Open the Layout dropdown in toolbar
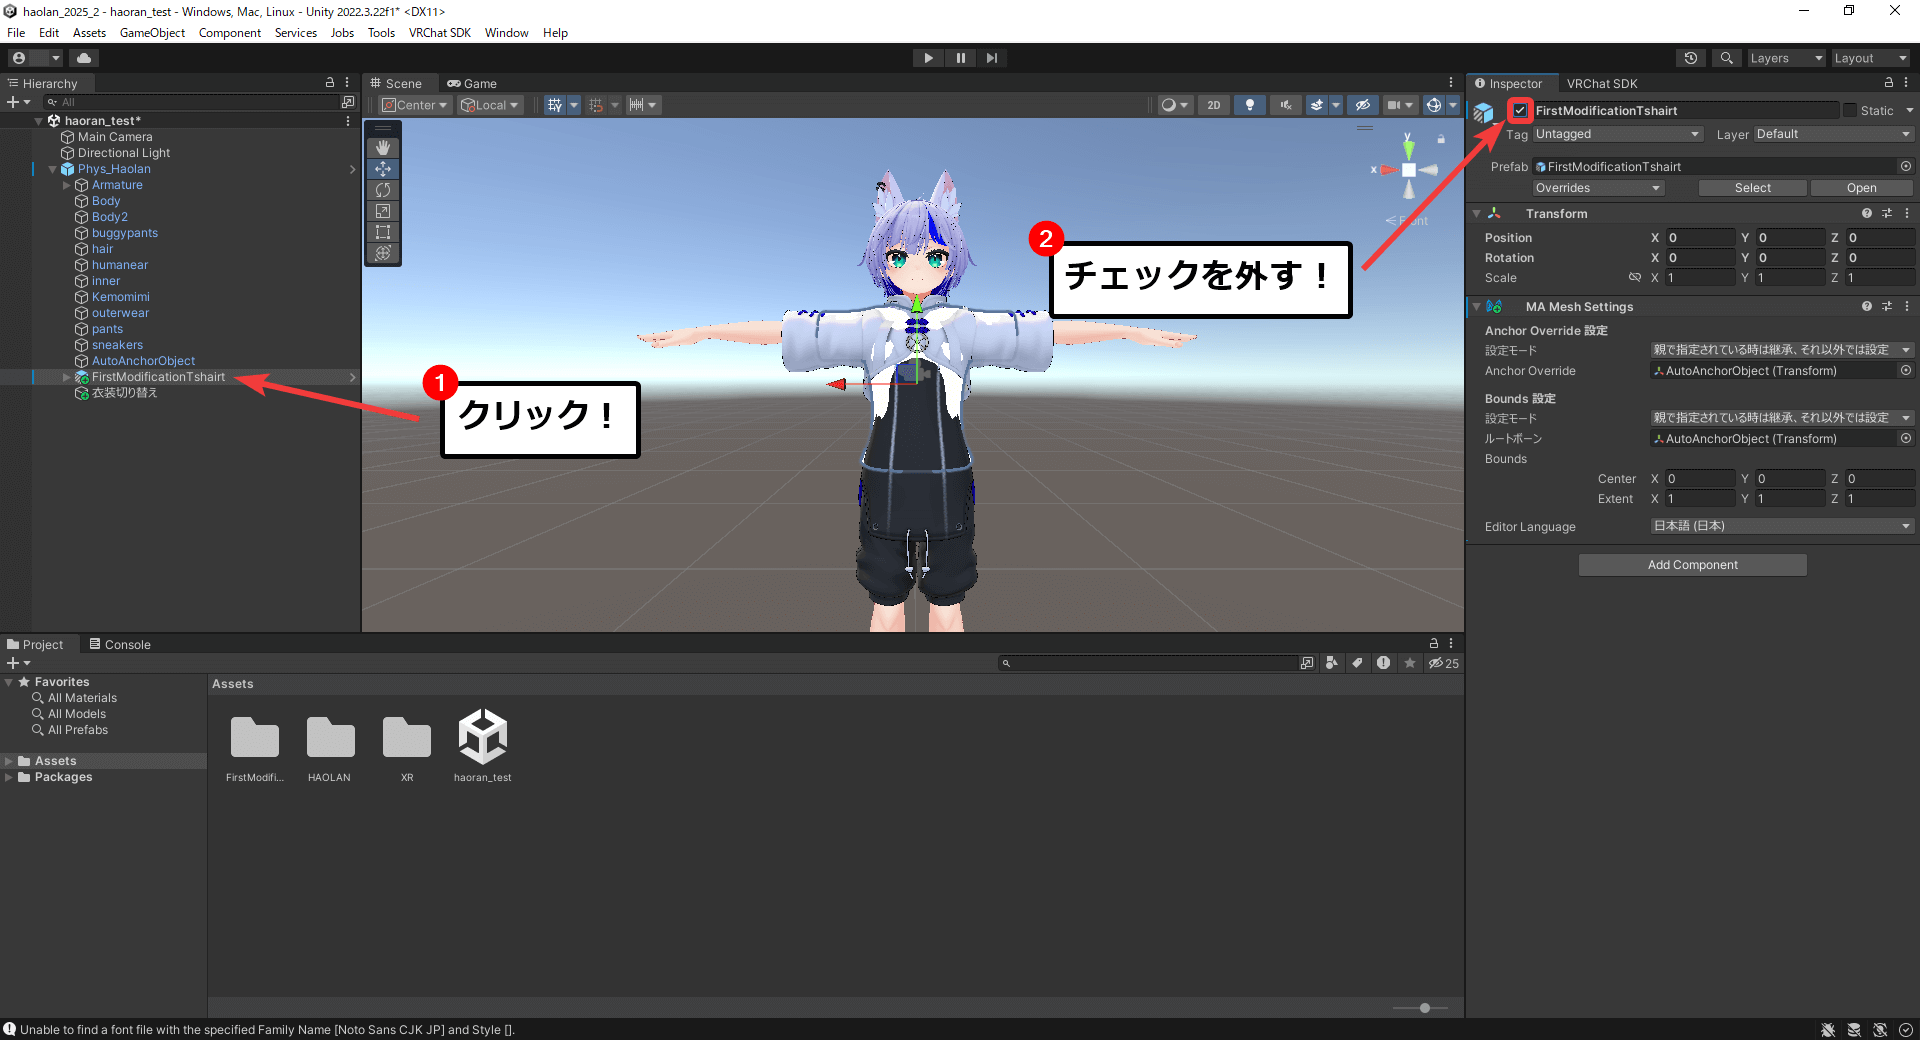This screenshot has width=1920, height=1040. pos(1871,58)
